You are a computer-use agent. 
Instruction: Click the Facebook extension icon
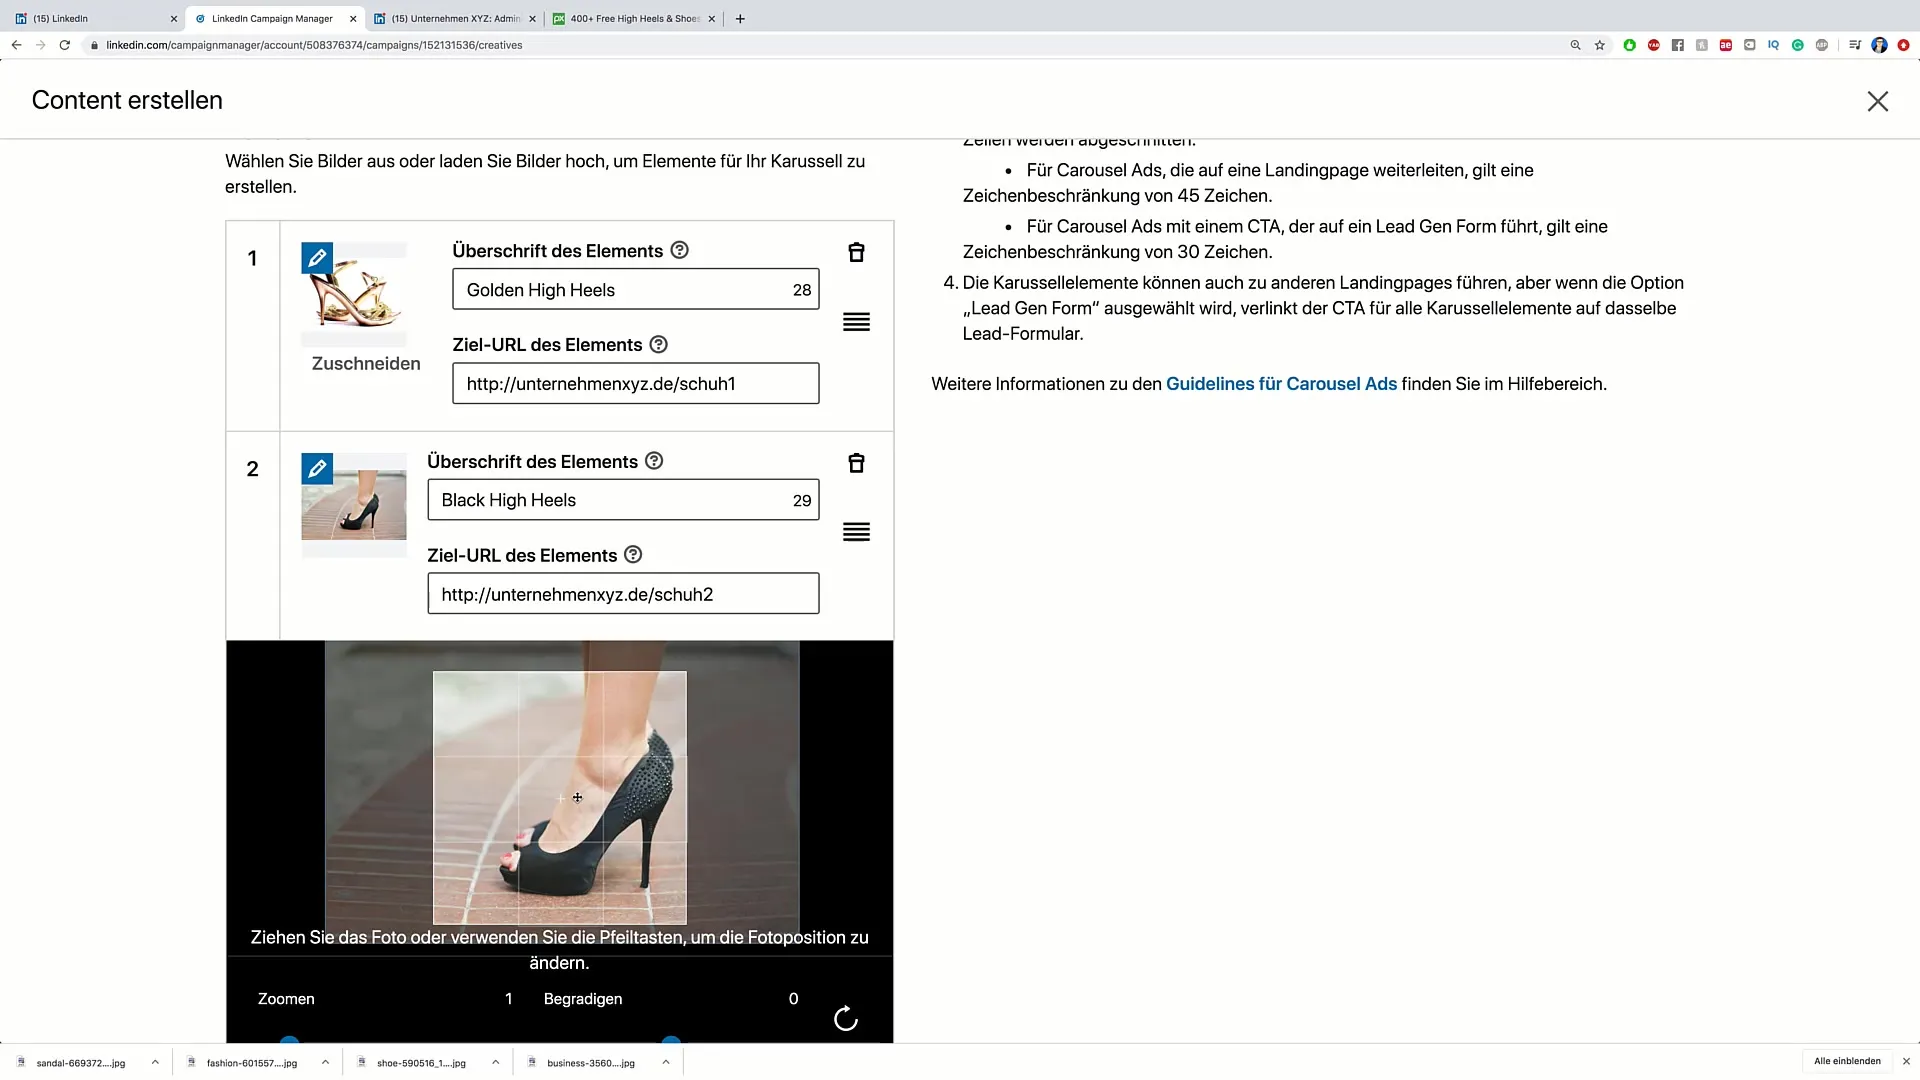pos(1678,45)
